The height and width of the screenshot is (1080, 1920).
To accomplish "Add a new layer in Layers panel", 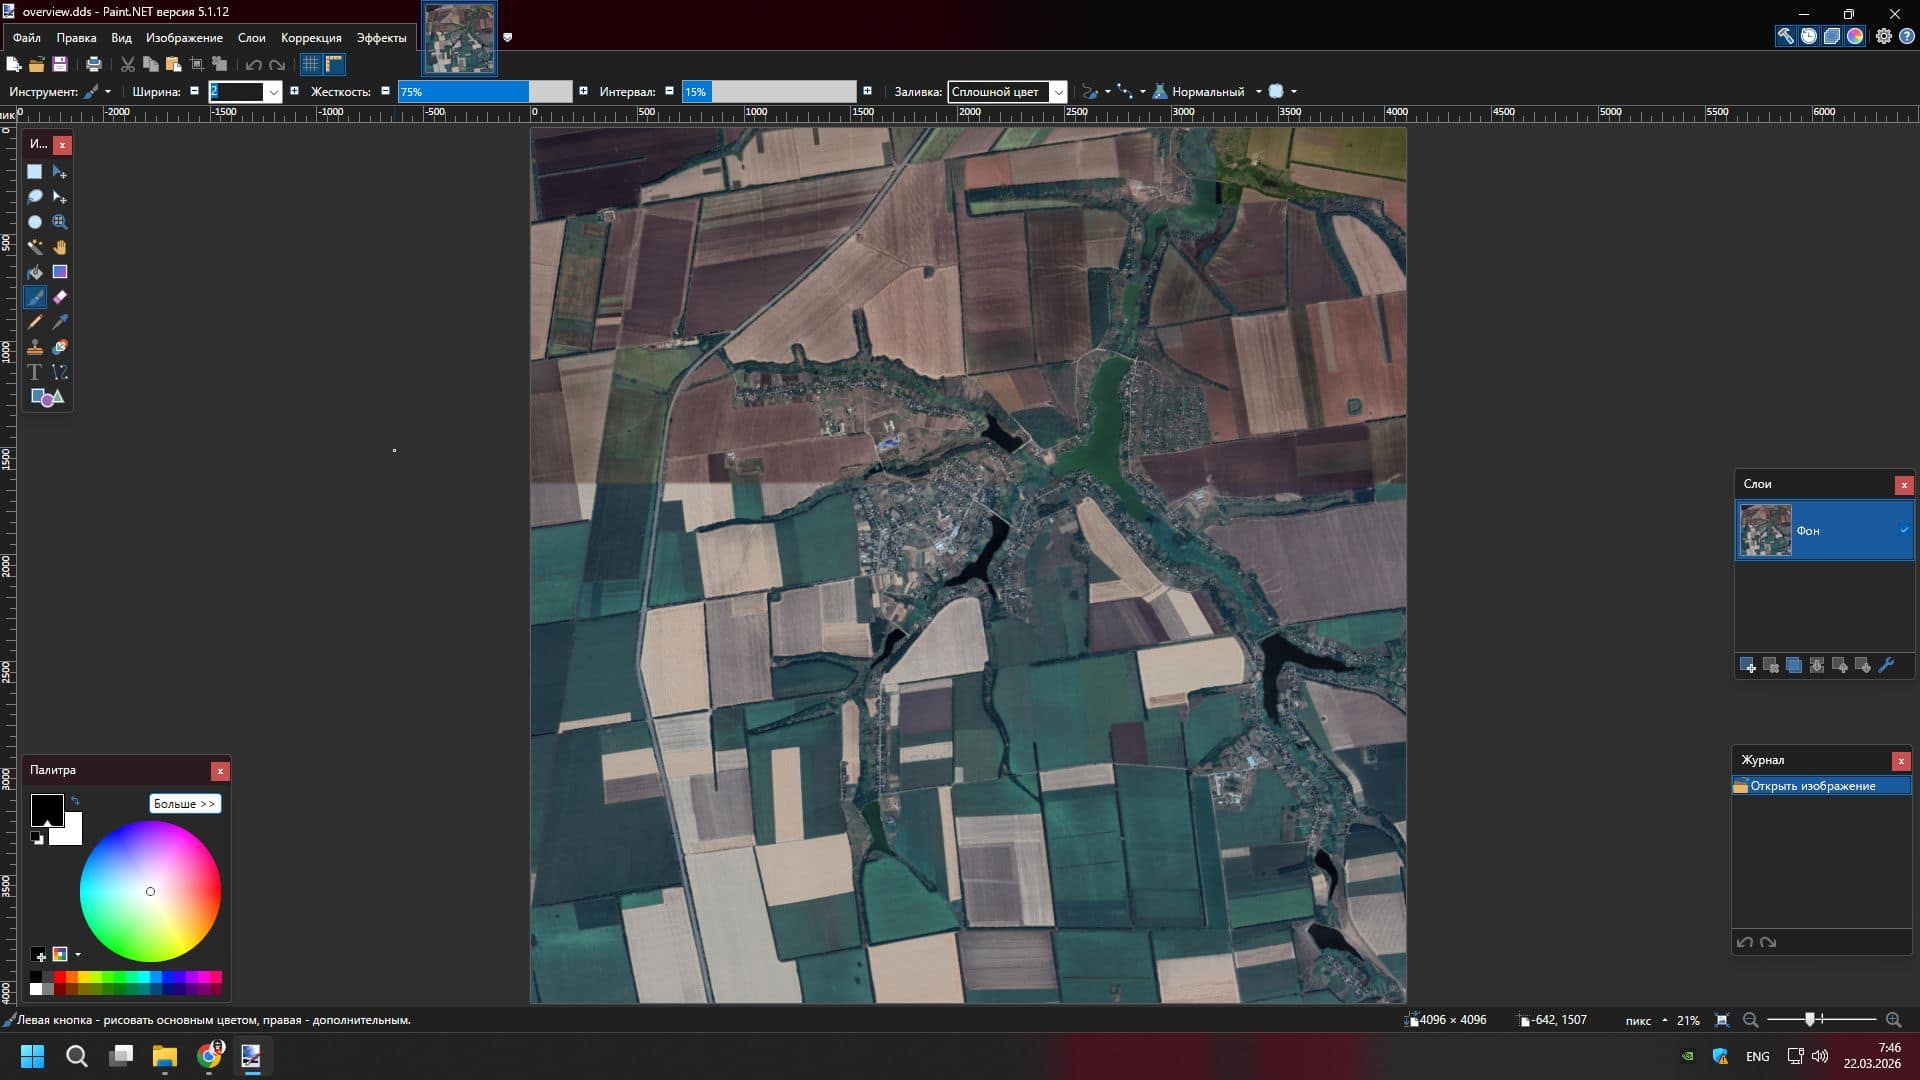I will coord(1747,666).
